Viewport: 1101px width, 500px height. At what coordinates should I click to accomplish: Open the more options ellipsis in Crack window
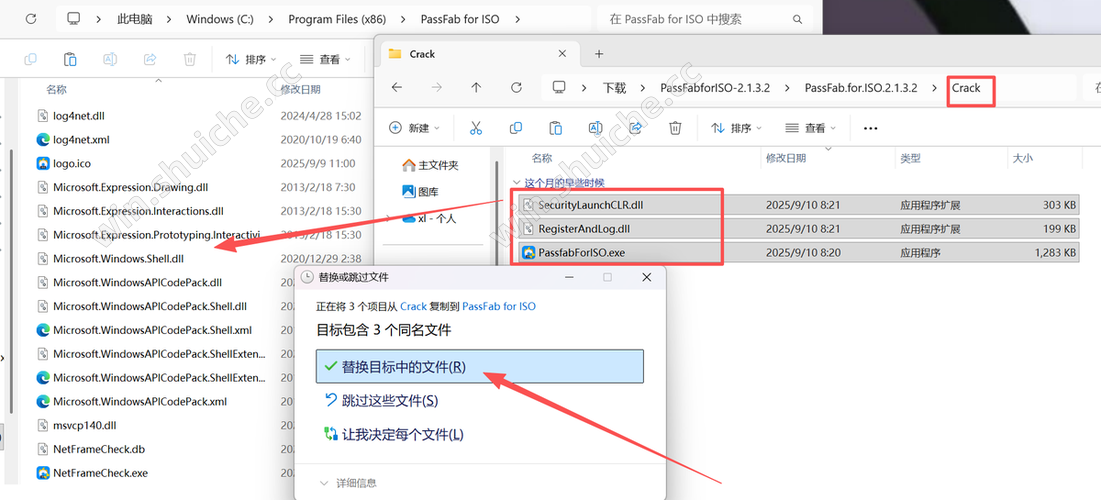[871, 129]
